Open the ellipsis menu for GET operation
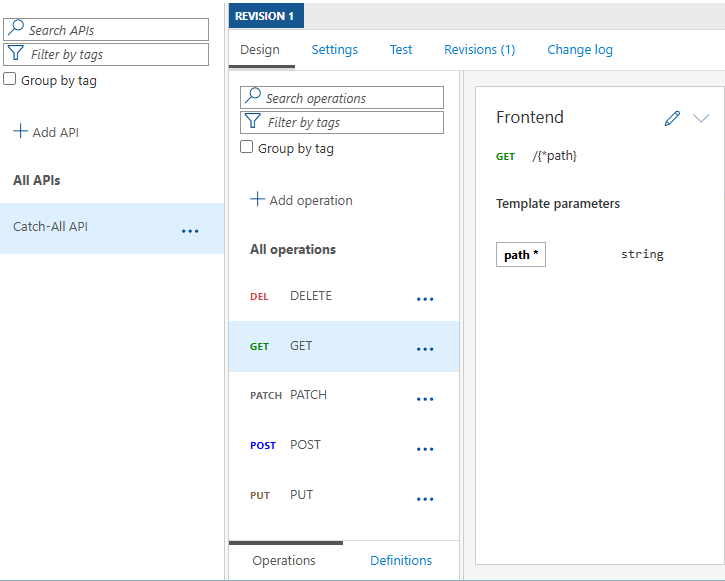The image size is (725, 581). coord(425,349)
